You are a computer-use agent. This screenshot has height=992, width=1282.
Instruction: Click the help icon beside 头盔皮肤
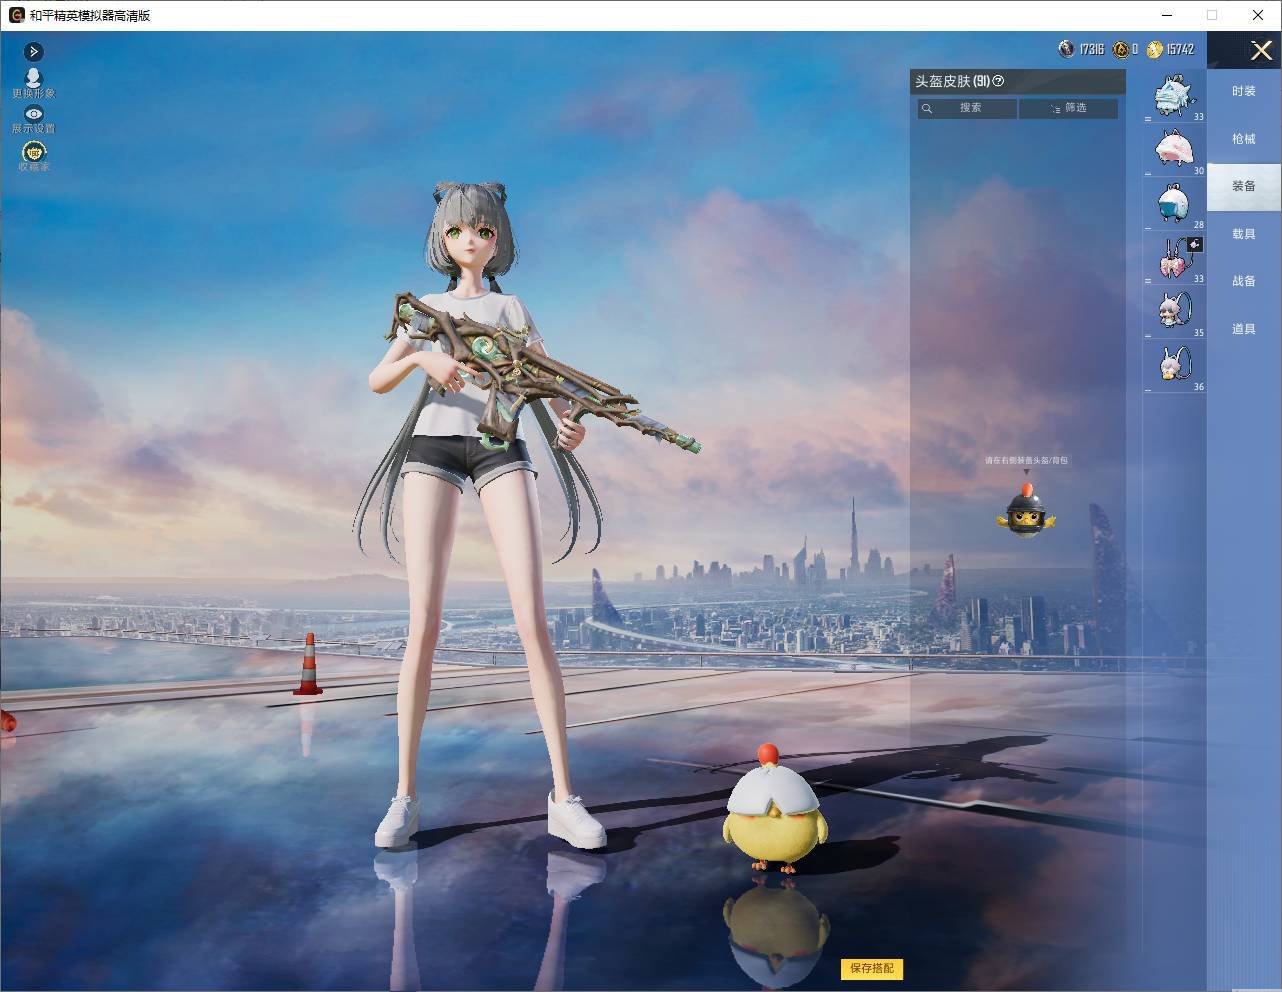click(x=998, y=81)
